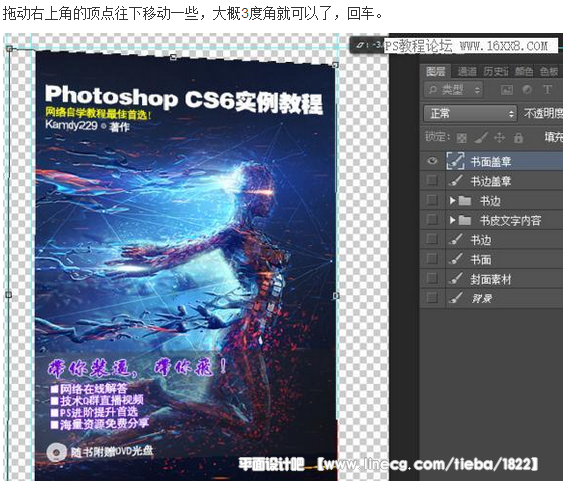This screenshot has height=481, width=572.
Task: Click the right-middle transform handle
Action: click(x=336, y=295)
